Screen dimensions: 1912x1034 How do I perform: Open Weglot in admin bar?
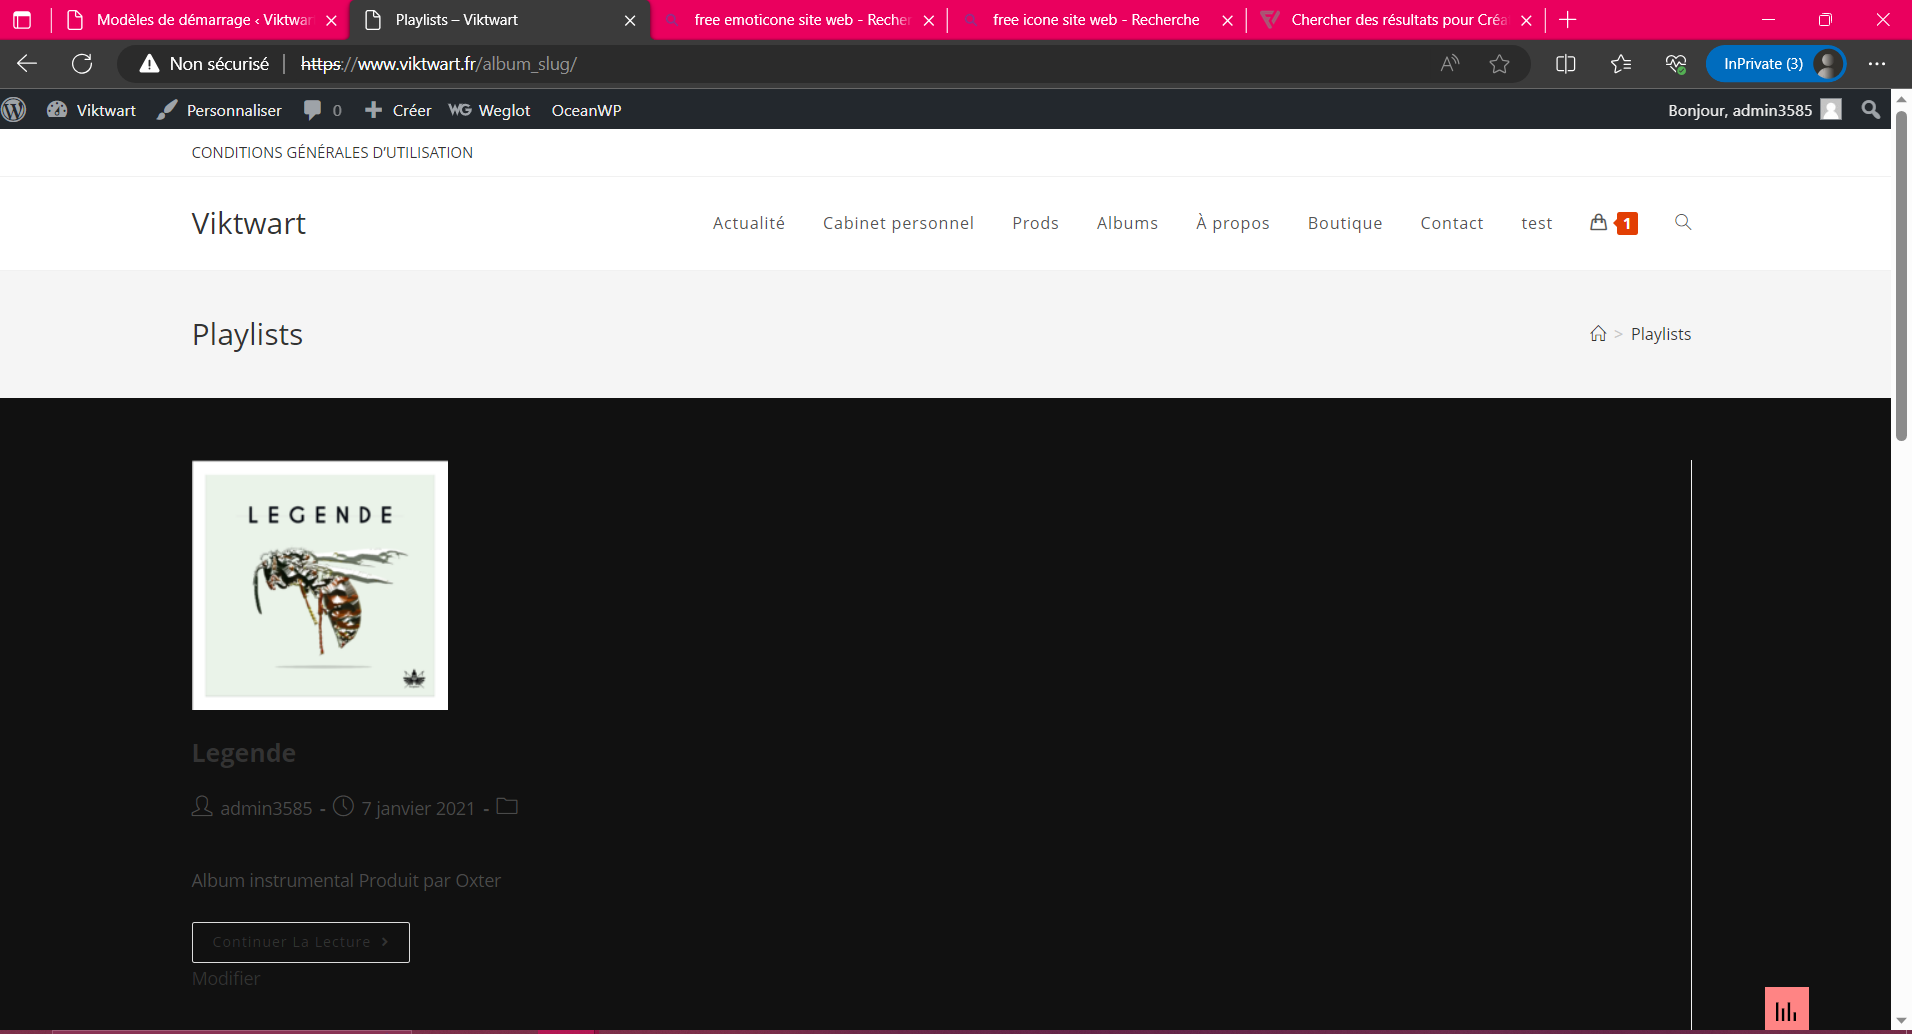tap(490, 110)
